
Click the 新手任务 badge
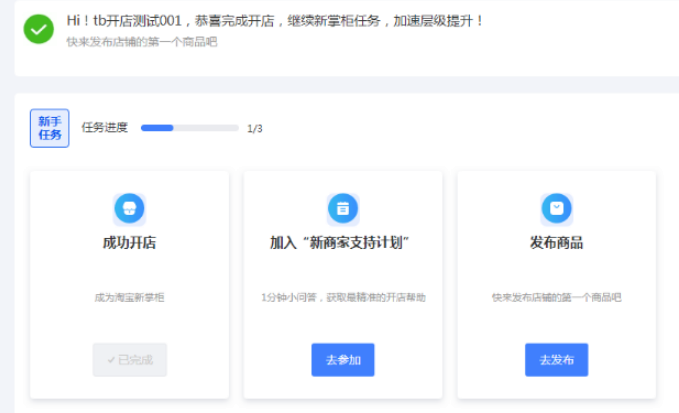(x=49, y=128)
